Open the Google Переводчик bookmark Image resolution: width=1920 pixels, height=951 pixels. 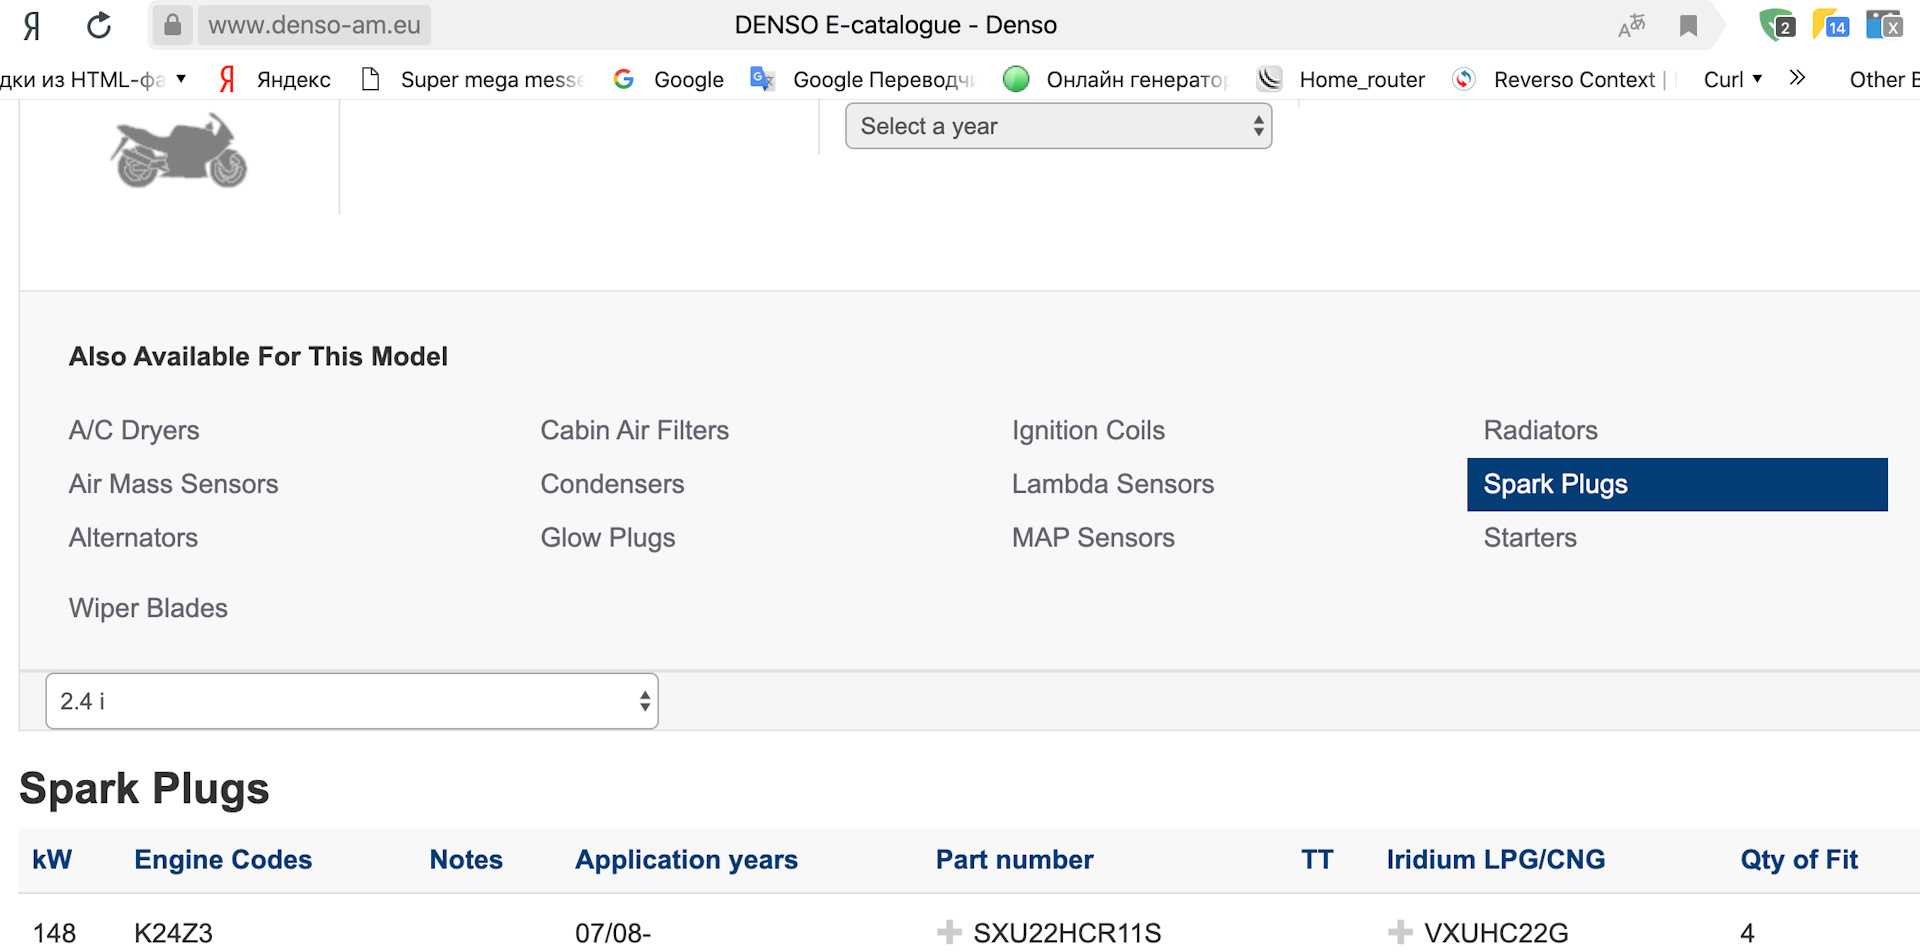[x=862, y=79]
